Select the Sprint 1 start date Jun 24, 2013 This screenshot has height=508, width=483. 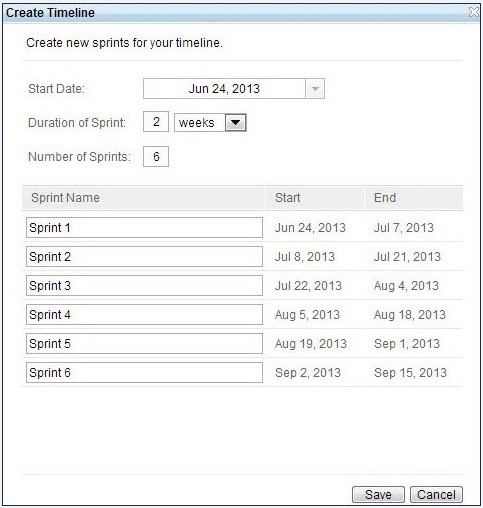click(x=310, y=228)
